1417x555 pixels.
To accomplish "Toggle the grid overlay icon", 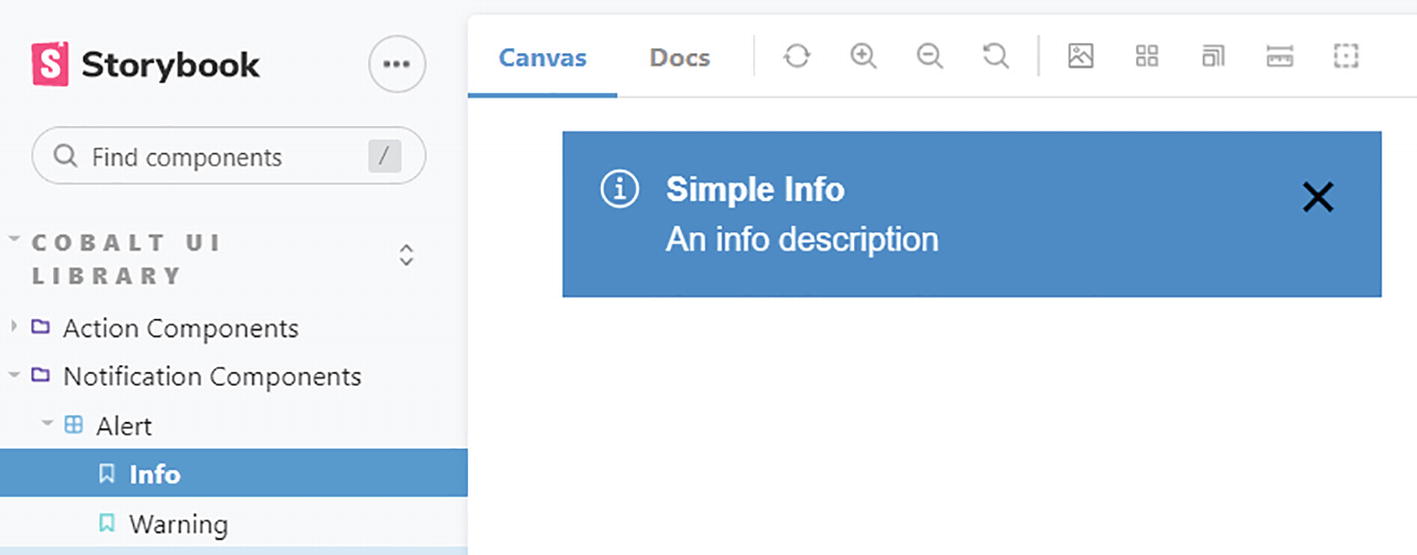I will (x=1147, y=56).
